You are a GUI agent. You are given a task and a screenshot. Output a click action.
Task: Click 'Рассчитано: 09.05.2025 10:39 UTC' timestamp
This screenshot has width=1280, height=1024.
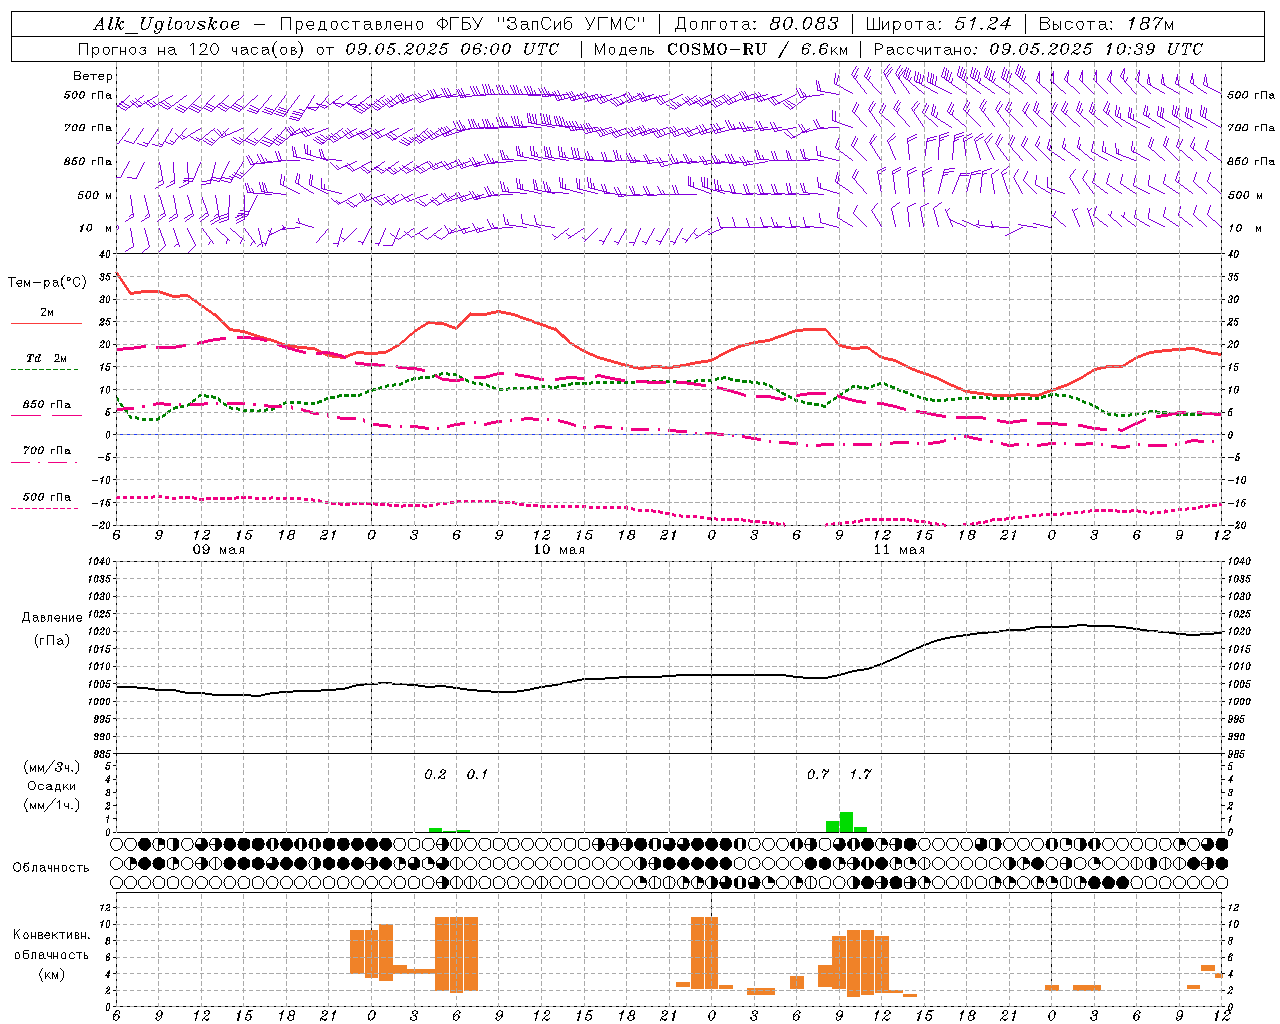tap(1038, 49)
